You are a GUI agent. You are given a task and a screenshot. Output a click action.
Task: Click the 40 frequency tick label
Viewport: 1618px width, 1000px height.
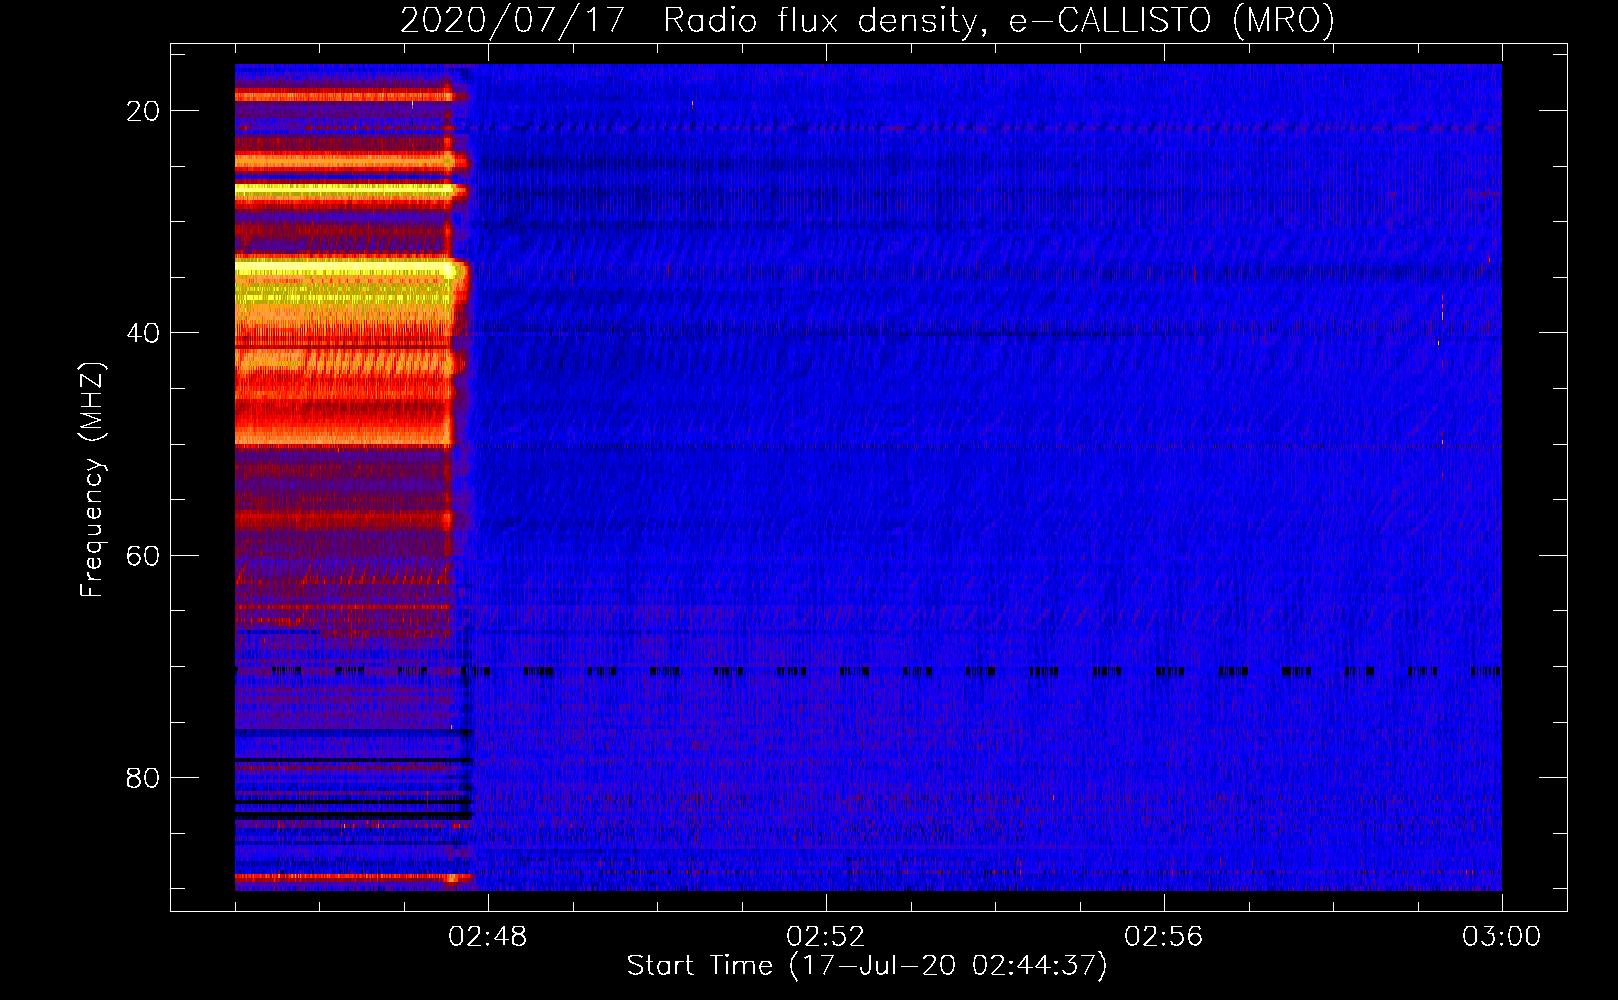[x=143, y=333]
